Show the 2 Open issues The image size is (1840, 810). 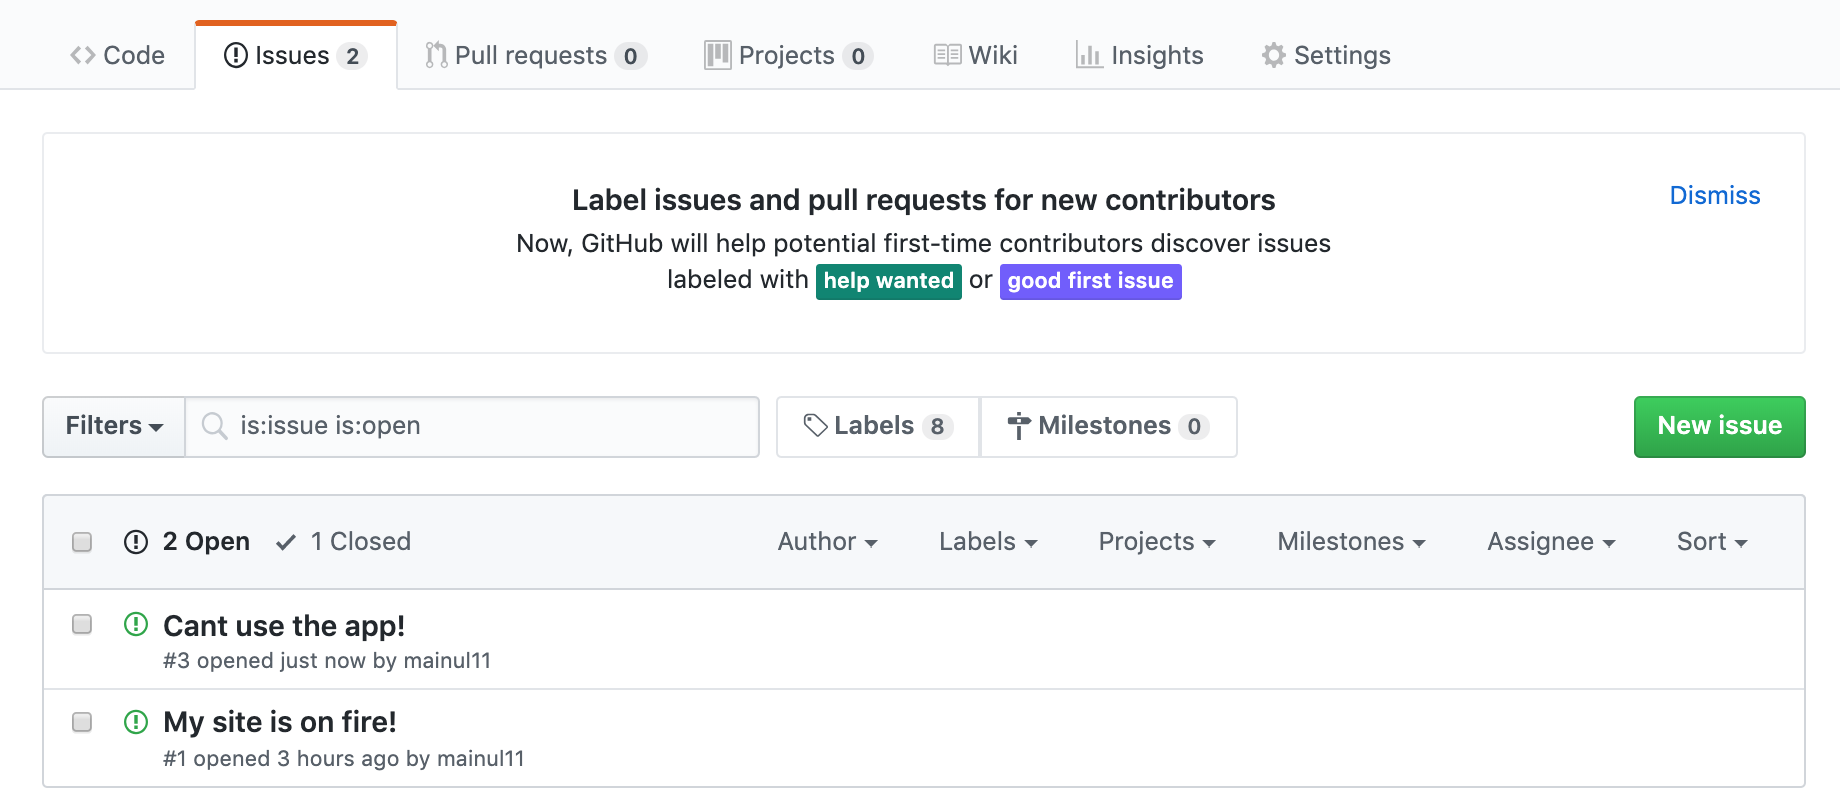(187, 542)
